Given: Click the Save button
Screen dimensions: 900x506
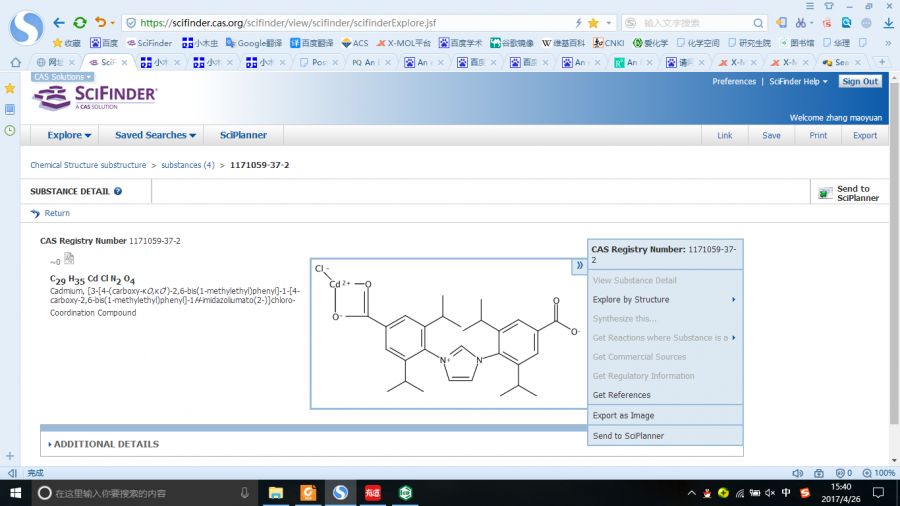Looking at the screenshot, I should point(771,135).
